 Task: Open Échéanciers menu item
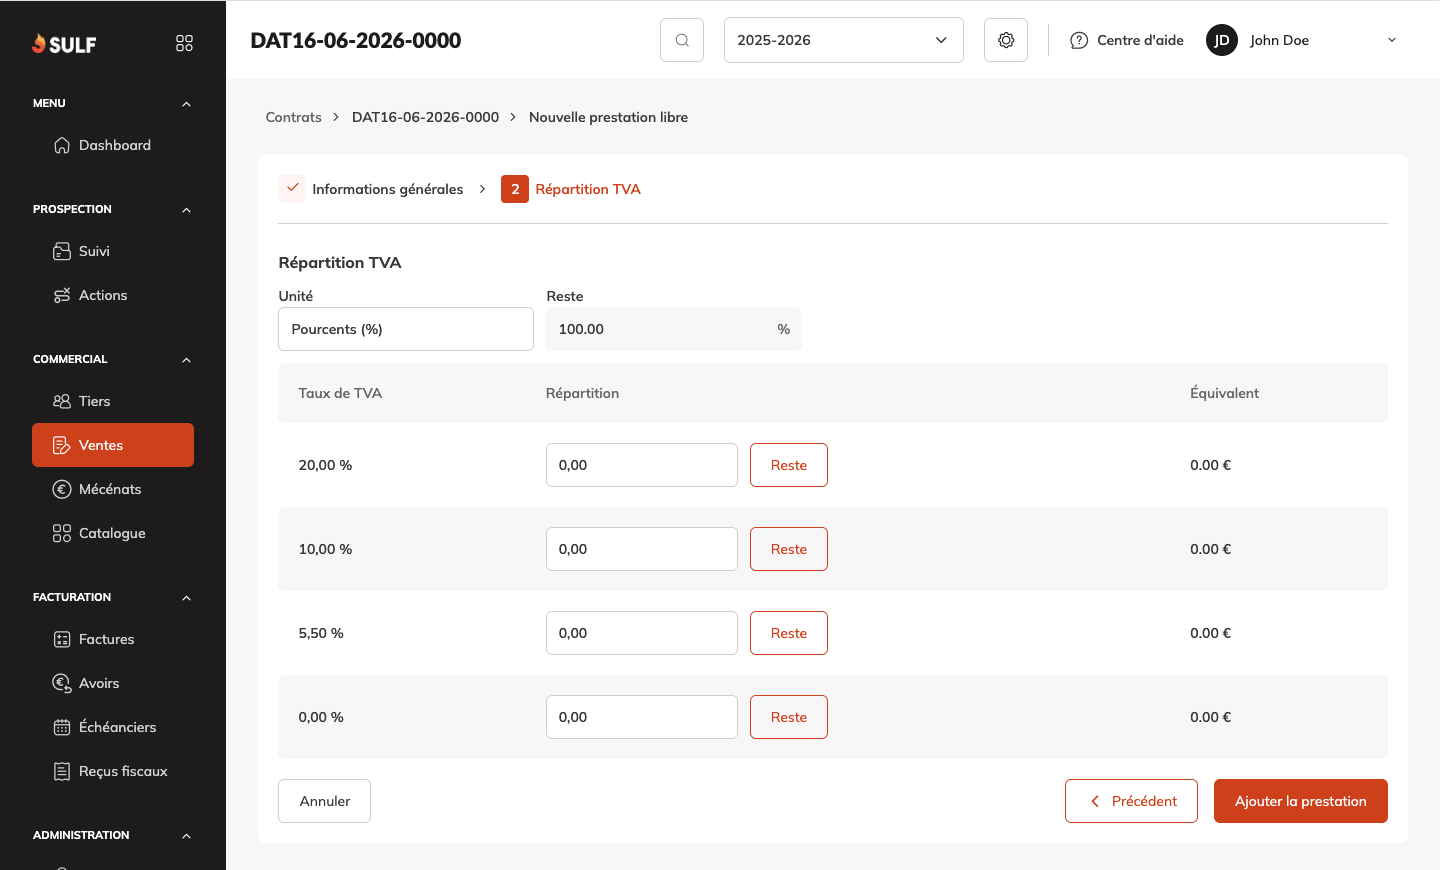point(113,727)
